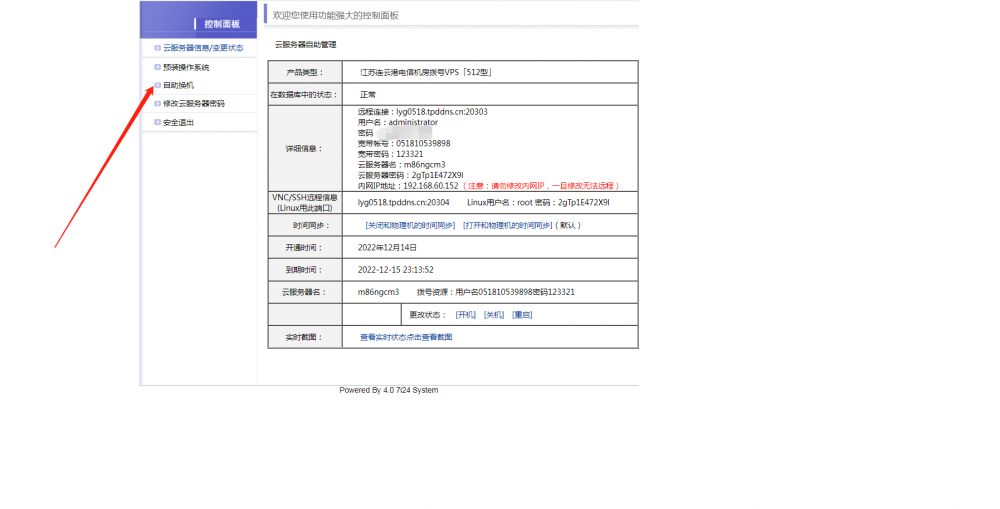Image resolution: width=1000 pixels, height=509 pixels.
Task: Click the 控制面板 sidebar header
Action: [222, 24]
